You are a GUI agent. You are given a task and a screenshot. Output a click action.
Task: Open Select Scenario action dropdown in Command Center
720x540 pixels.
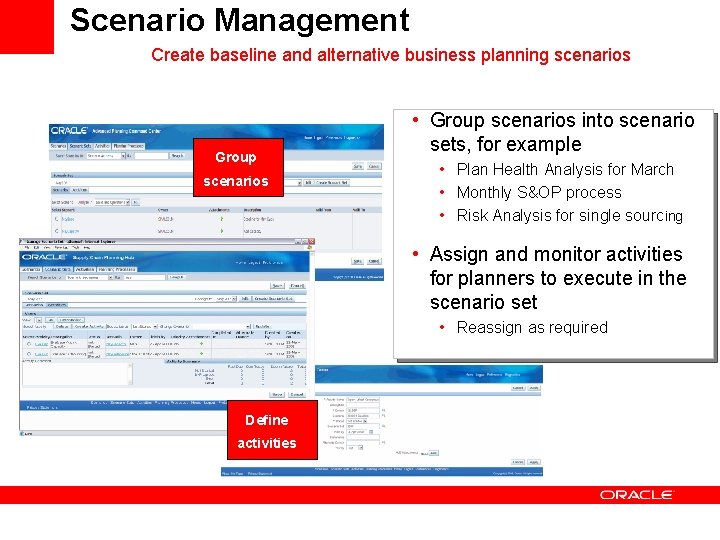pos(112,202)
